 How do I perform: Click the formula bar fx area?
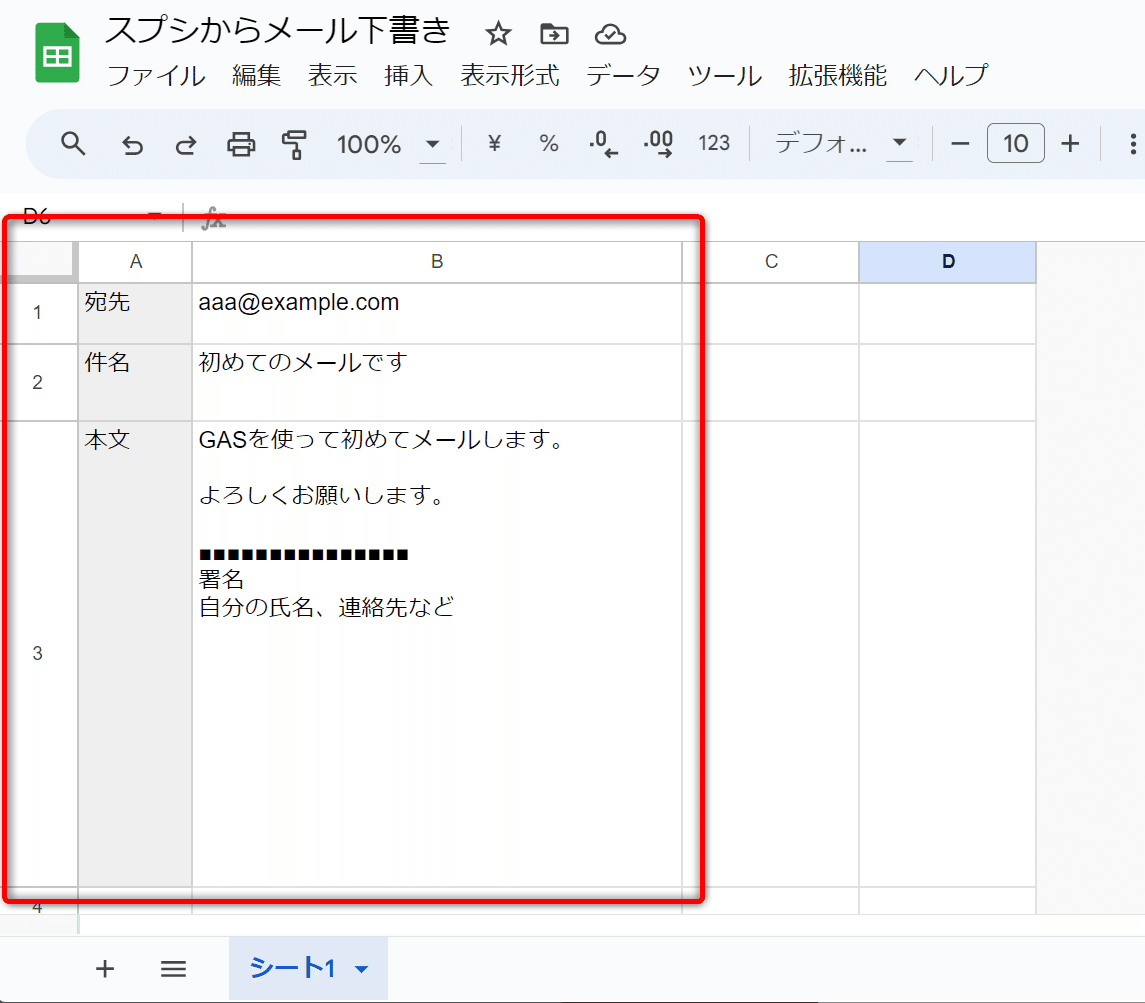tap(213, 217)
